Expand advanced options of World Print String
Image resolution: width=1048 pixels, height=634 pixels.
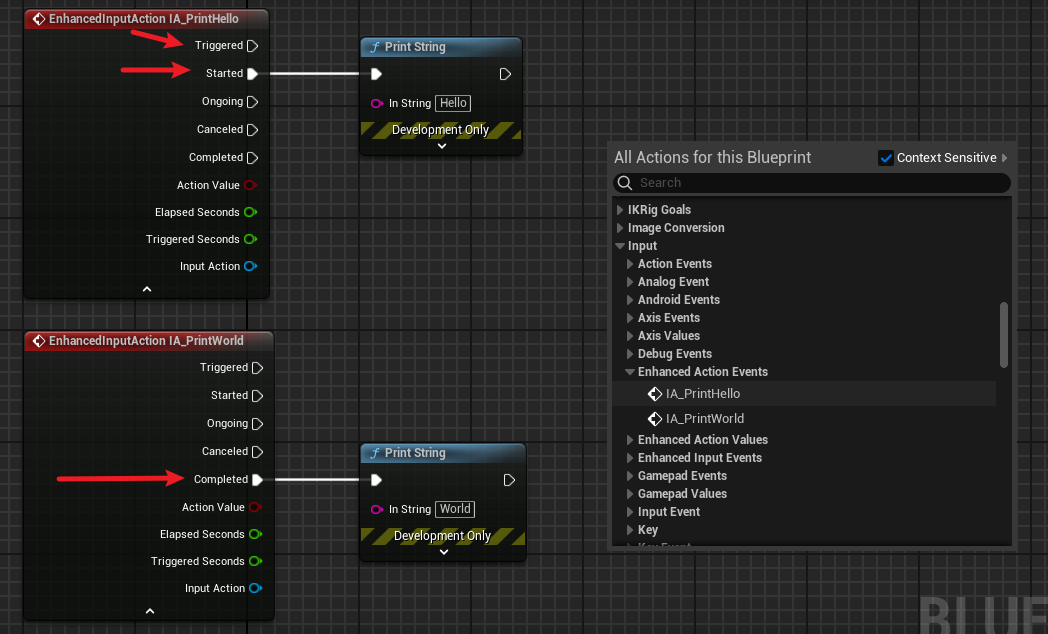[444, 552]
